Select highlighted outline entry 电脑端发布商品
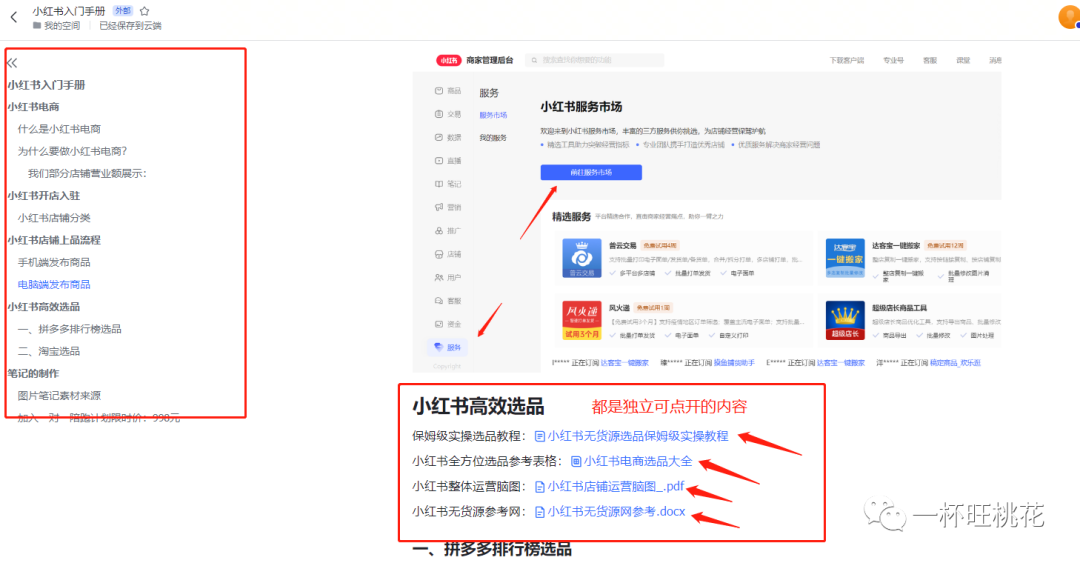Image resolution: width=1080 pixels, height=563 pixels. click(54, 284)
